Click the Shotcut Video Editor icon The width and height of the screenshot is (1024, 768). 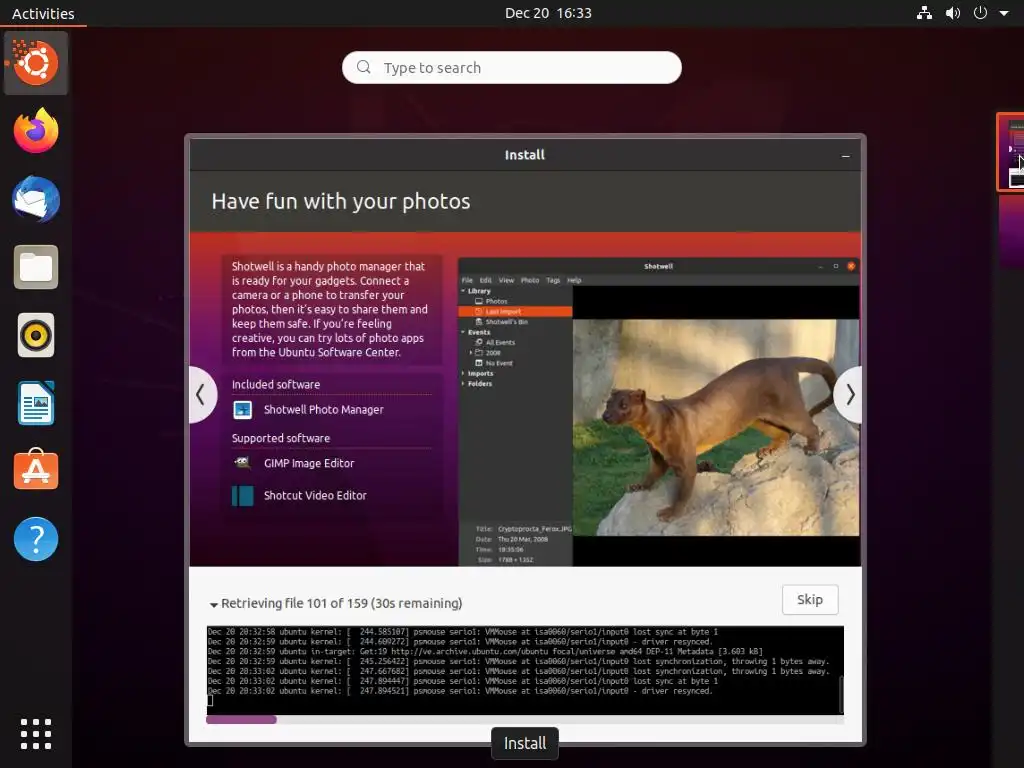(242, 496)
